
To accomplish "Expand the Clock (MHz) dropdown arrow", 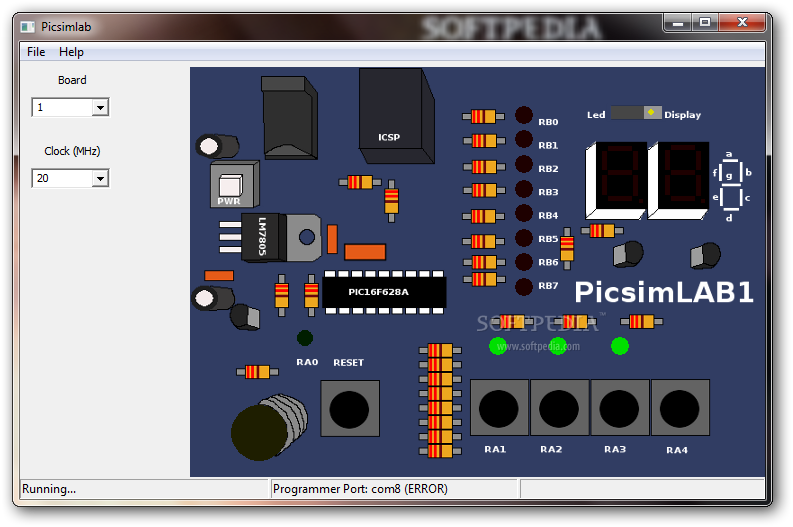I will pos(100,178).
